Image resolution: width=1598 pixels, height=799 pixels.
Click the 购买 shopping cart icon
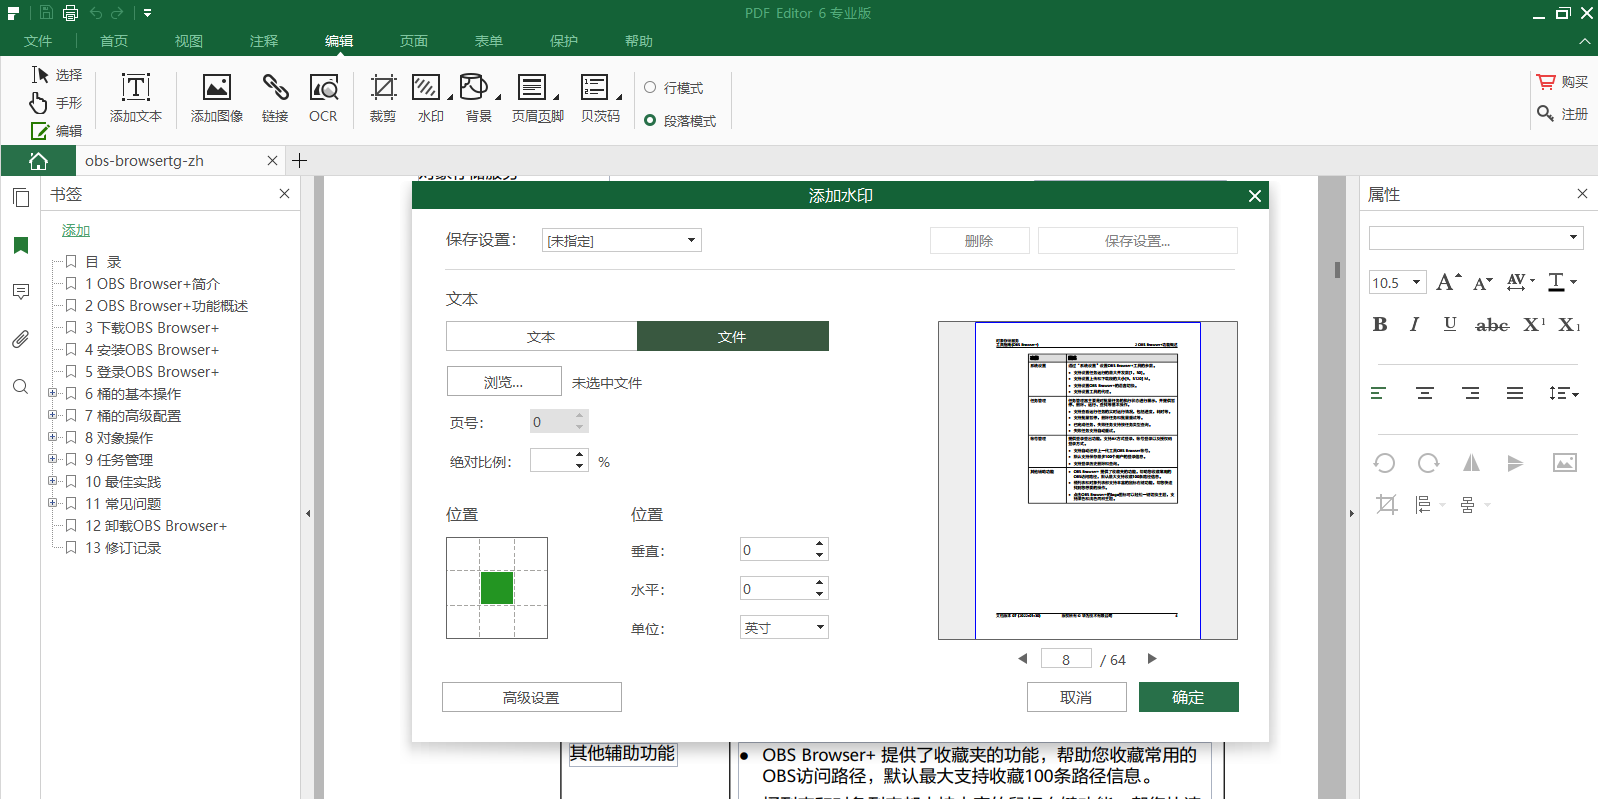coord(1546,82)
